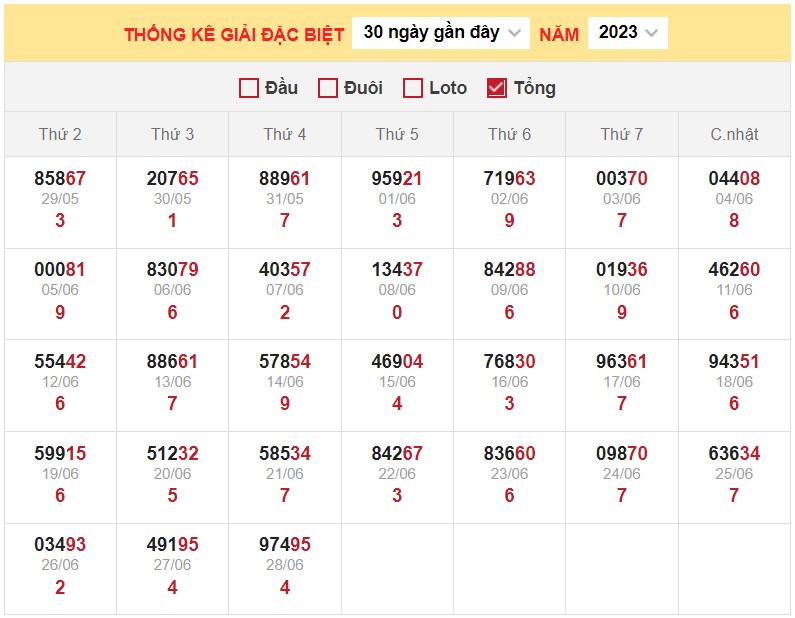The image size is (795, 618).
Task: Check the Đầu checkbox
Action: pyautogui.click(x=250, y=88)
